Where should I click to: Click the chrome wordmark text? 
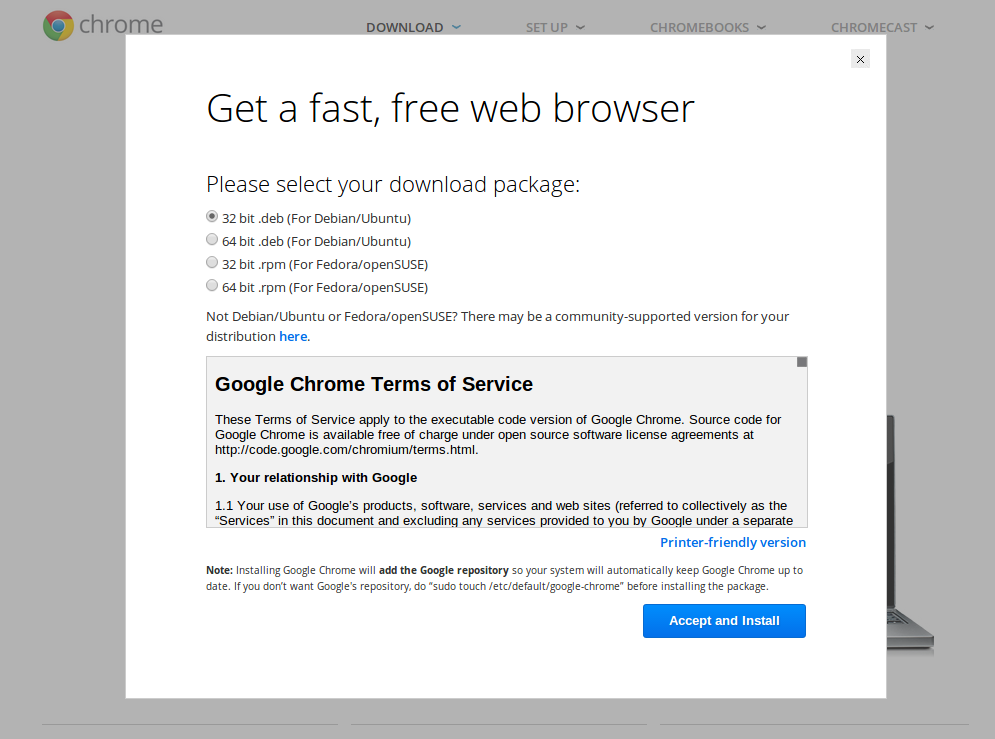click(x=121, y=25)
